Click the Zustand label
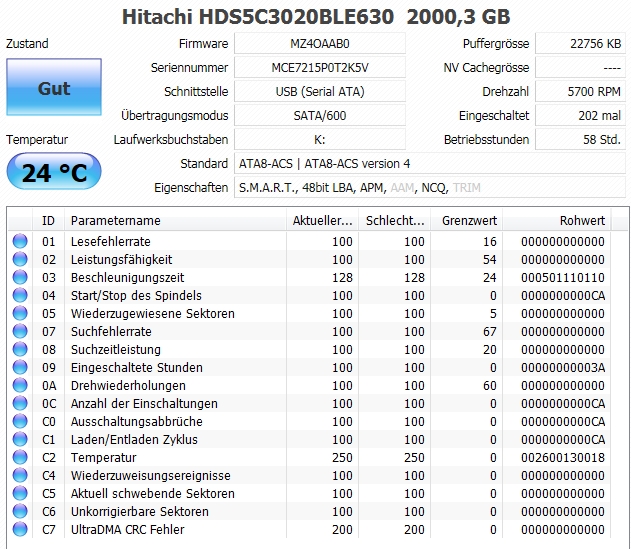631x549 pixels. tap(27, 43)
